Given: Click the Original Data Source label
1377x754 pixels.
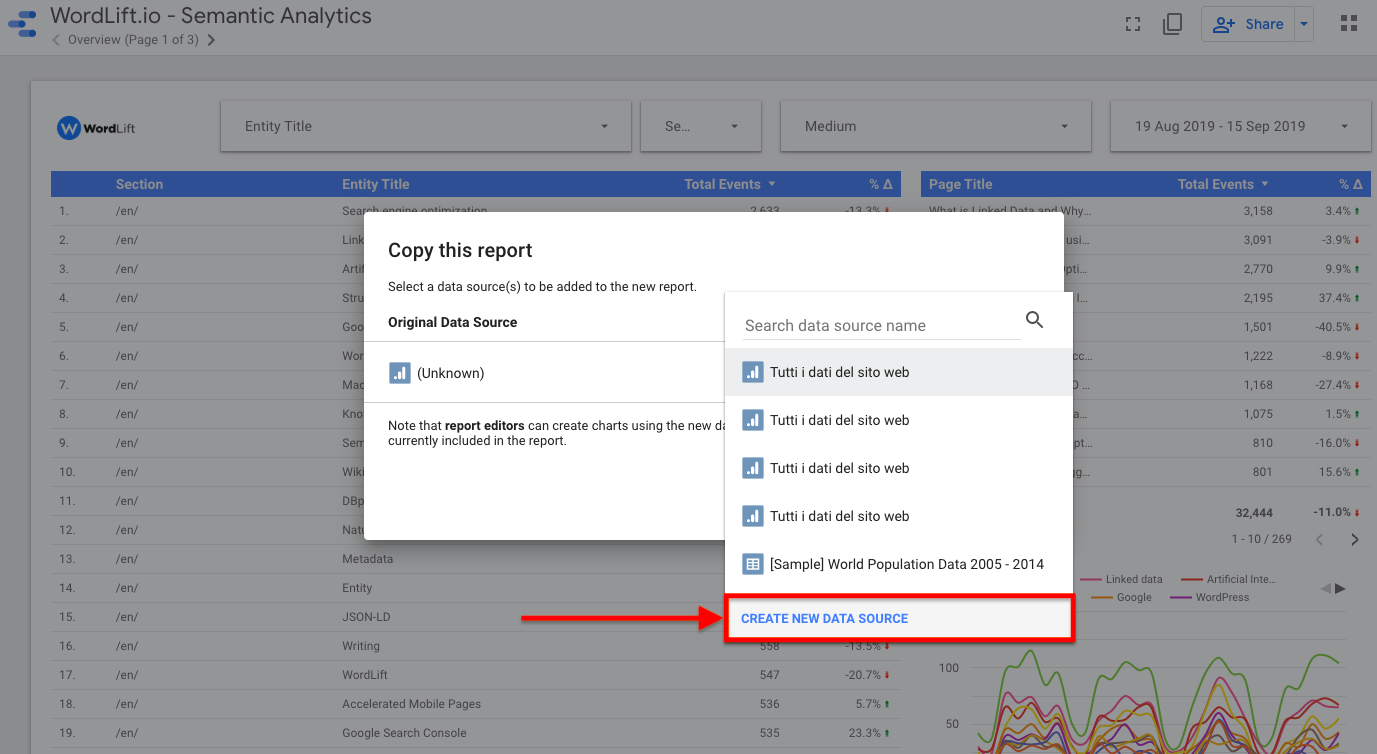Looking at the screenshot, I should click(452, 322).
